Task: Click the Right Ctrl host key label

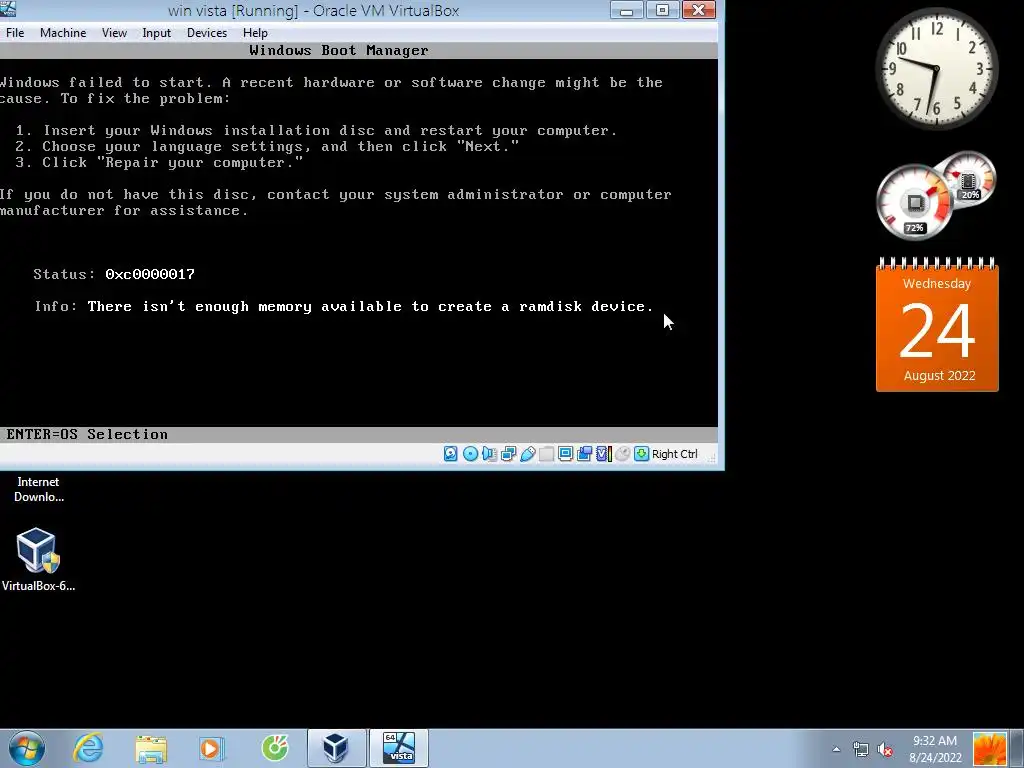Action: click(675, 454)
